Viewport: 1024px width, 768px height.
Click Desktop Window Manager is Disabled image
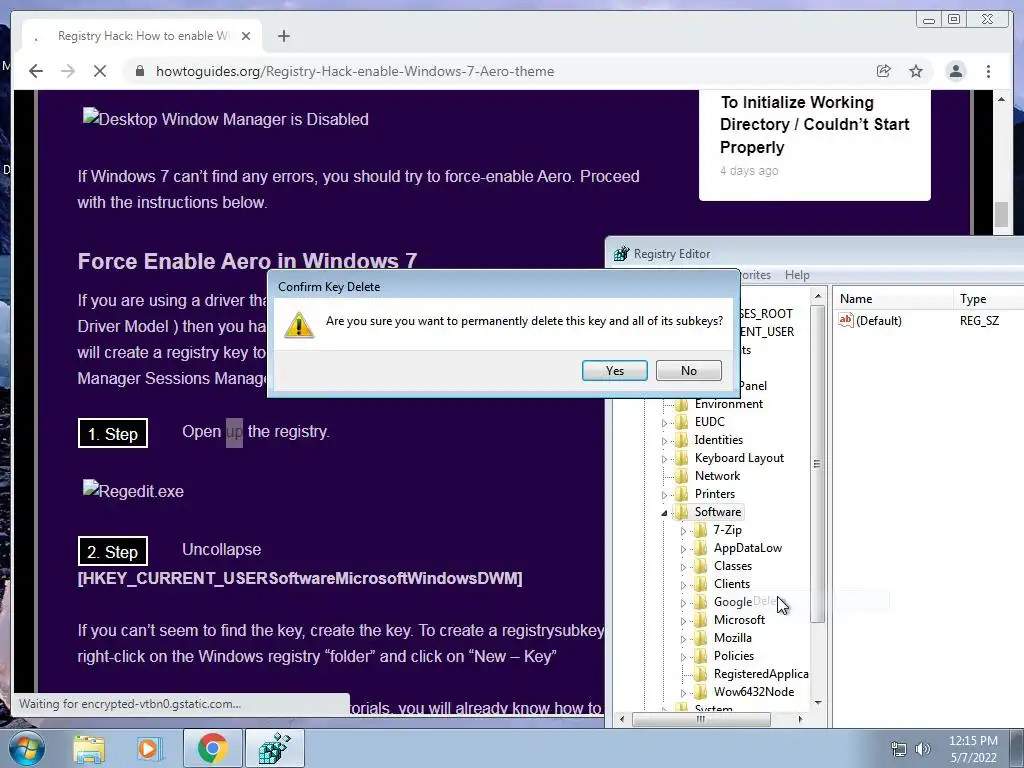point(225,119)
